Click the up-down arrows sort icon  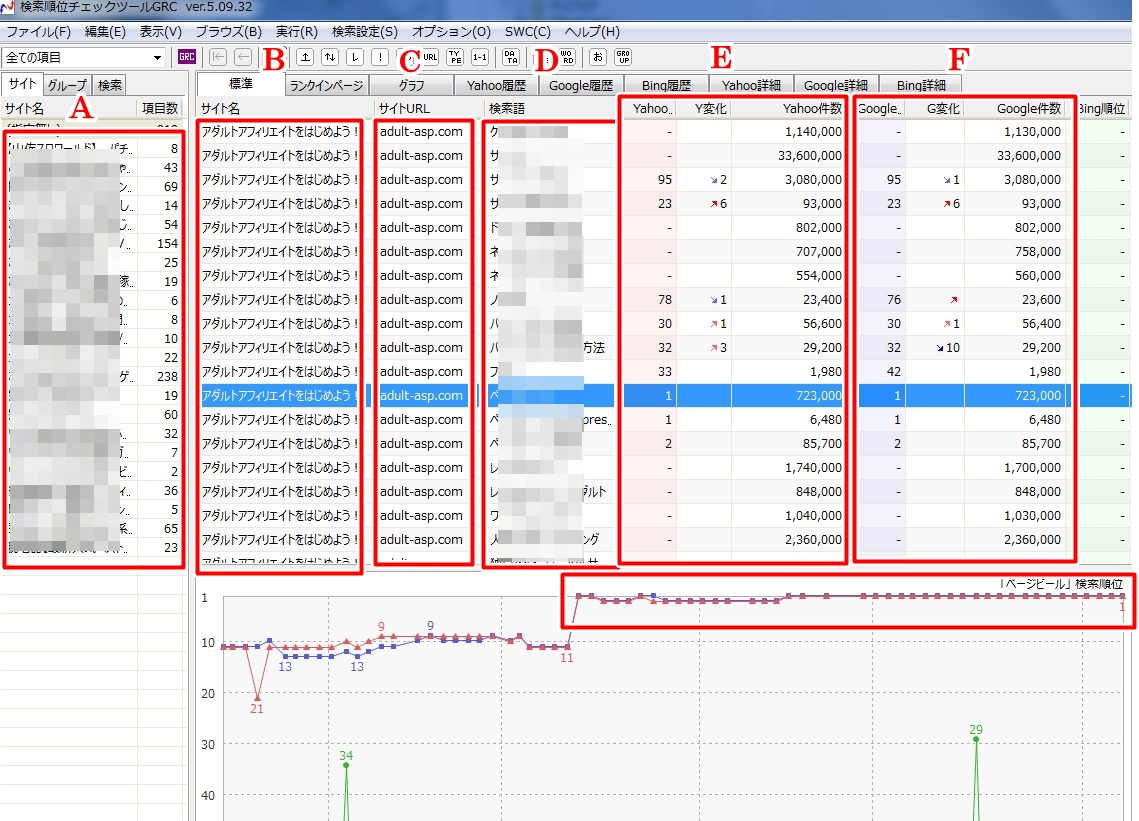click(x=330, y=57)
